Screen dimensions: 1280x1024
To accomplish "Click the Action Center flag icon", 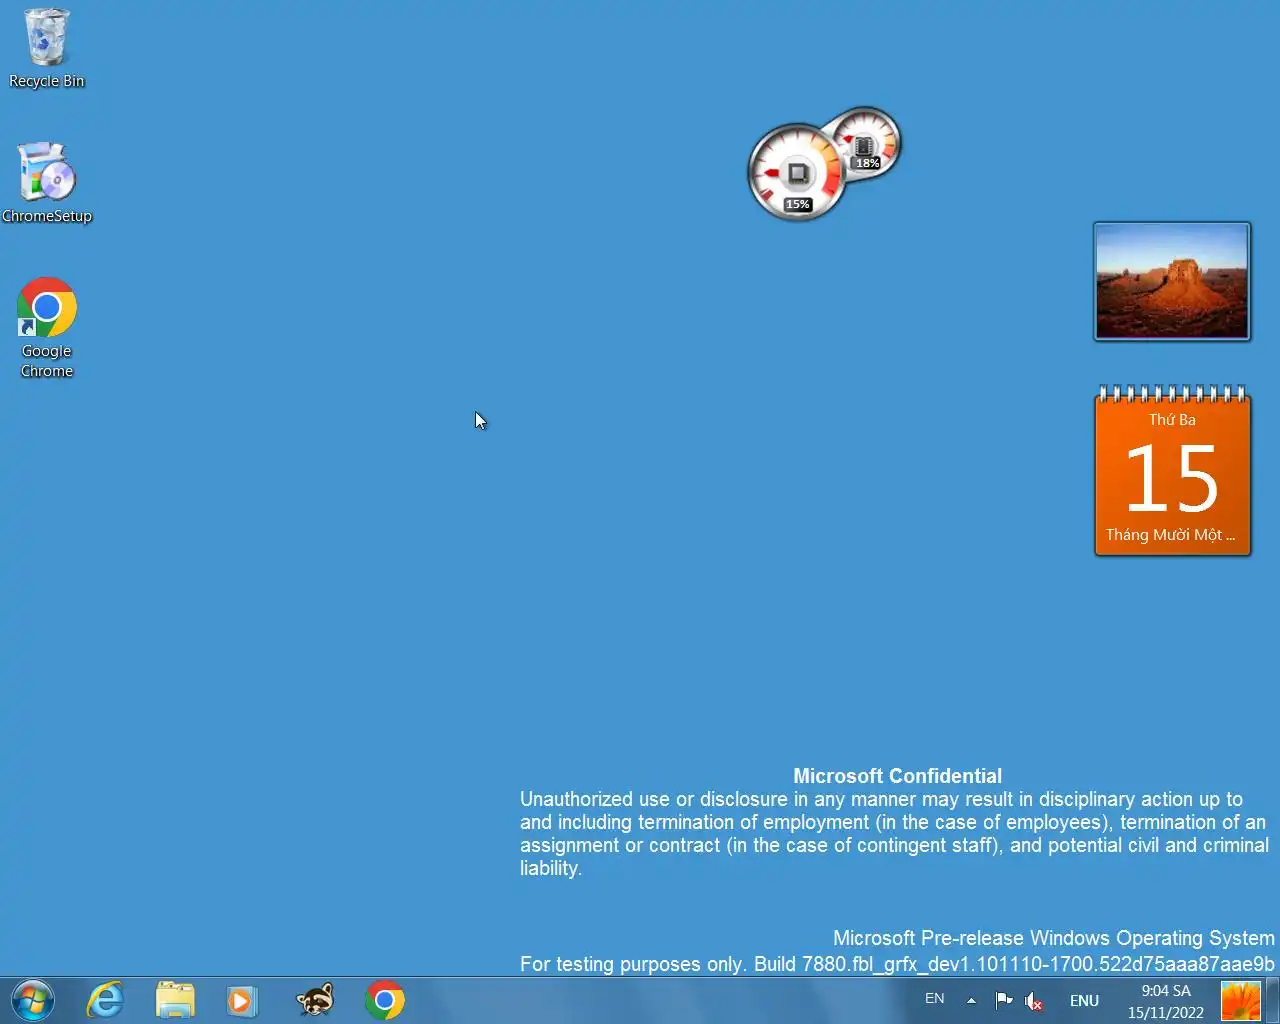I will click(x=1003, y=1000).
